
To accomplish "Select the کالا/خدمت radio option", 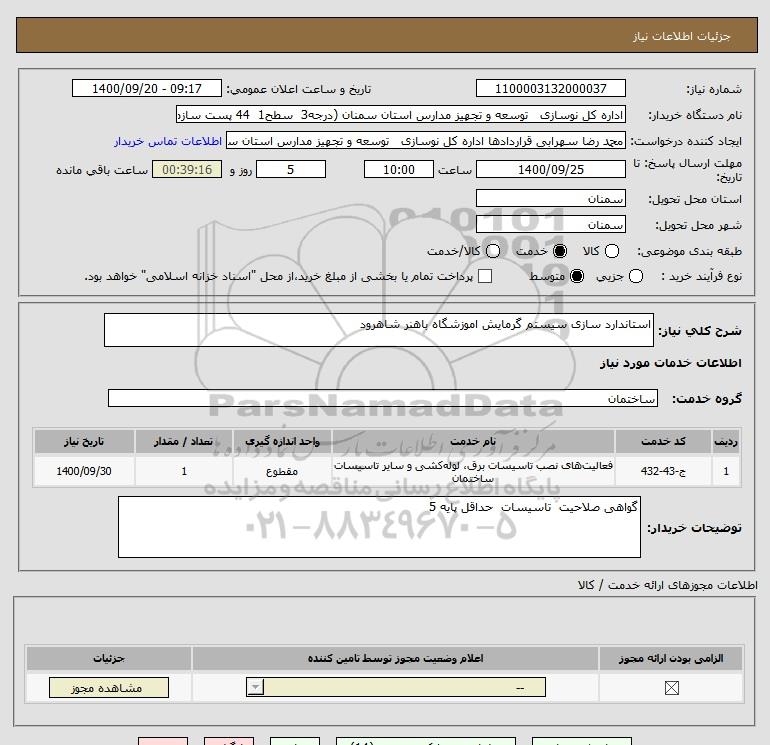I will (493, 251).
